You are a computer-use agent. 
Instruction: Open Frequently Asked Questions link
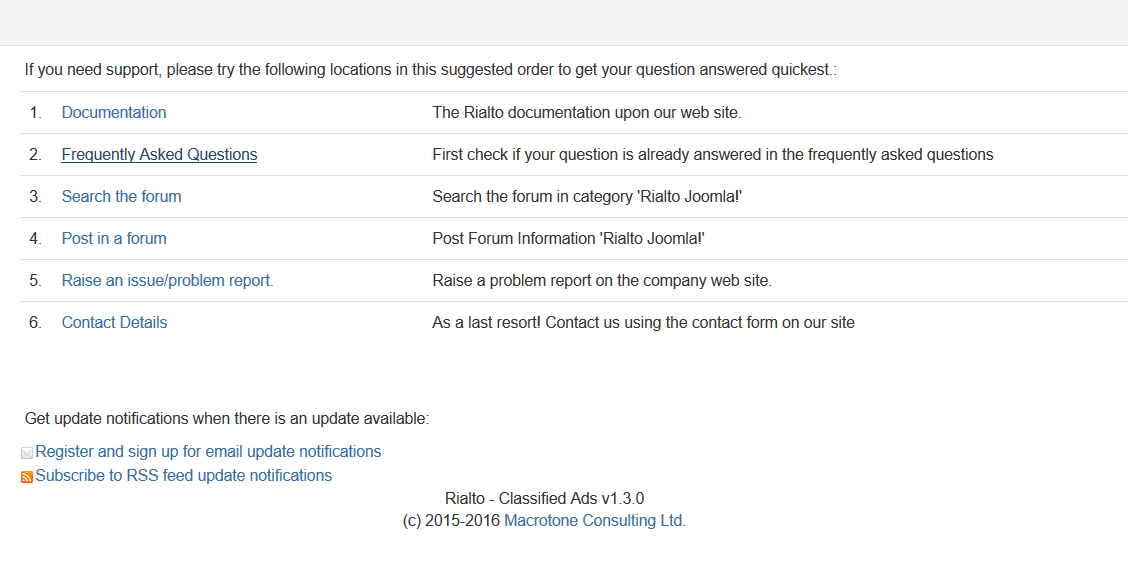pos(159,155)
